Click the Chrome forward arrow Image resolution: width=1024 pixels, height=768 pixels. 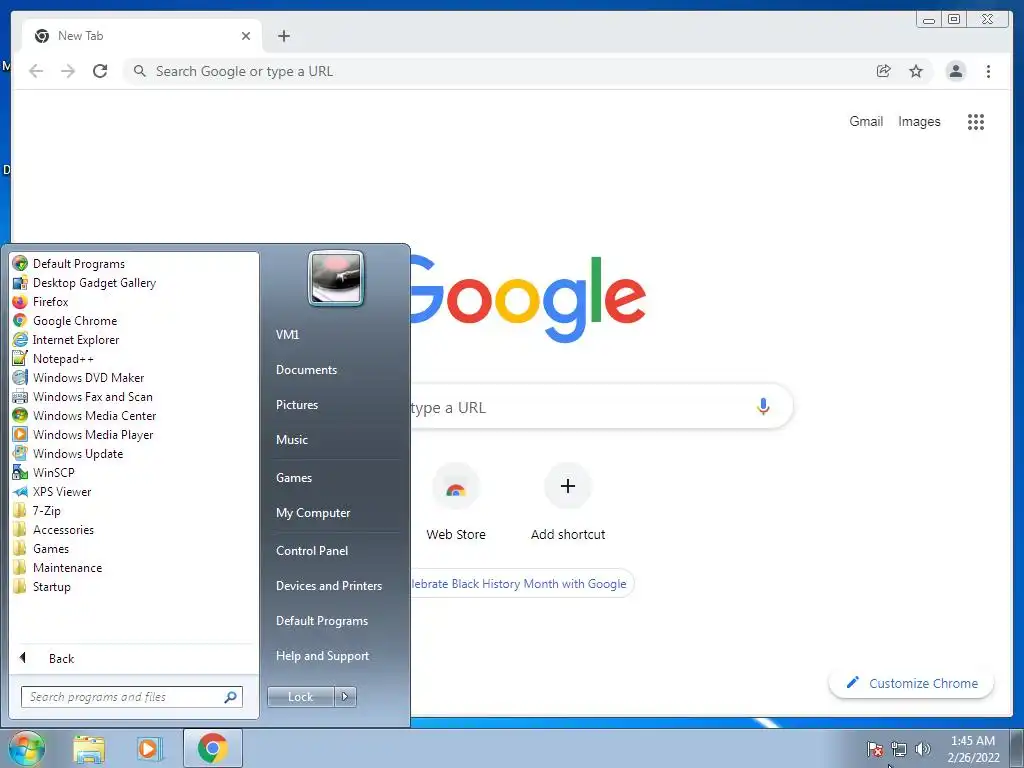click(x=68, y=71)
